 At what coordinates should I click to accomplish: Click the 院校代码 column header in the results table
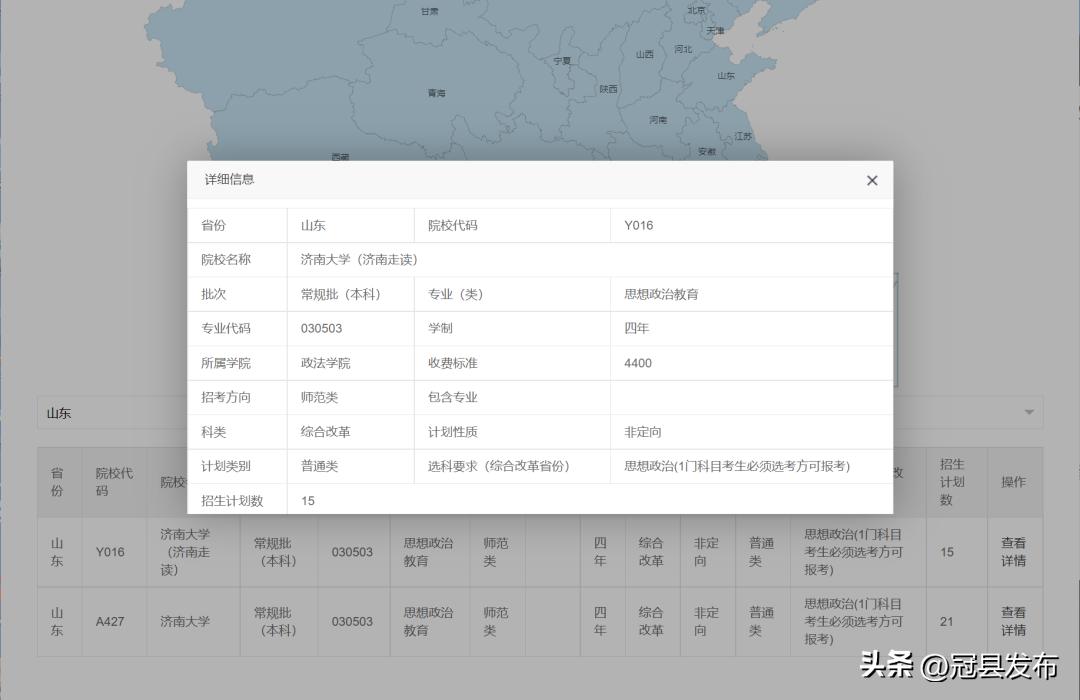(x=114, y=482)
